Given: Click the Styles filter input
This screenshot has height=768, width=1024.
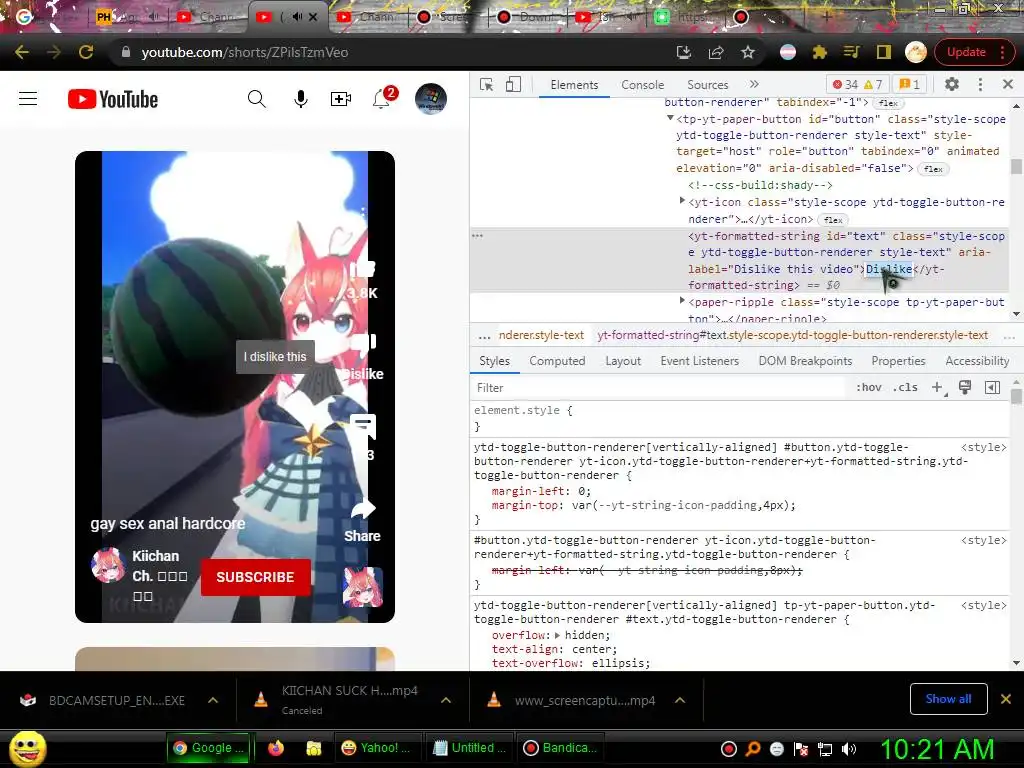Looking at the screenshot, I should [660, 388].
